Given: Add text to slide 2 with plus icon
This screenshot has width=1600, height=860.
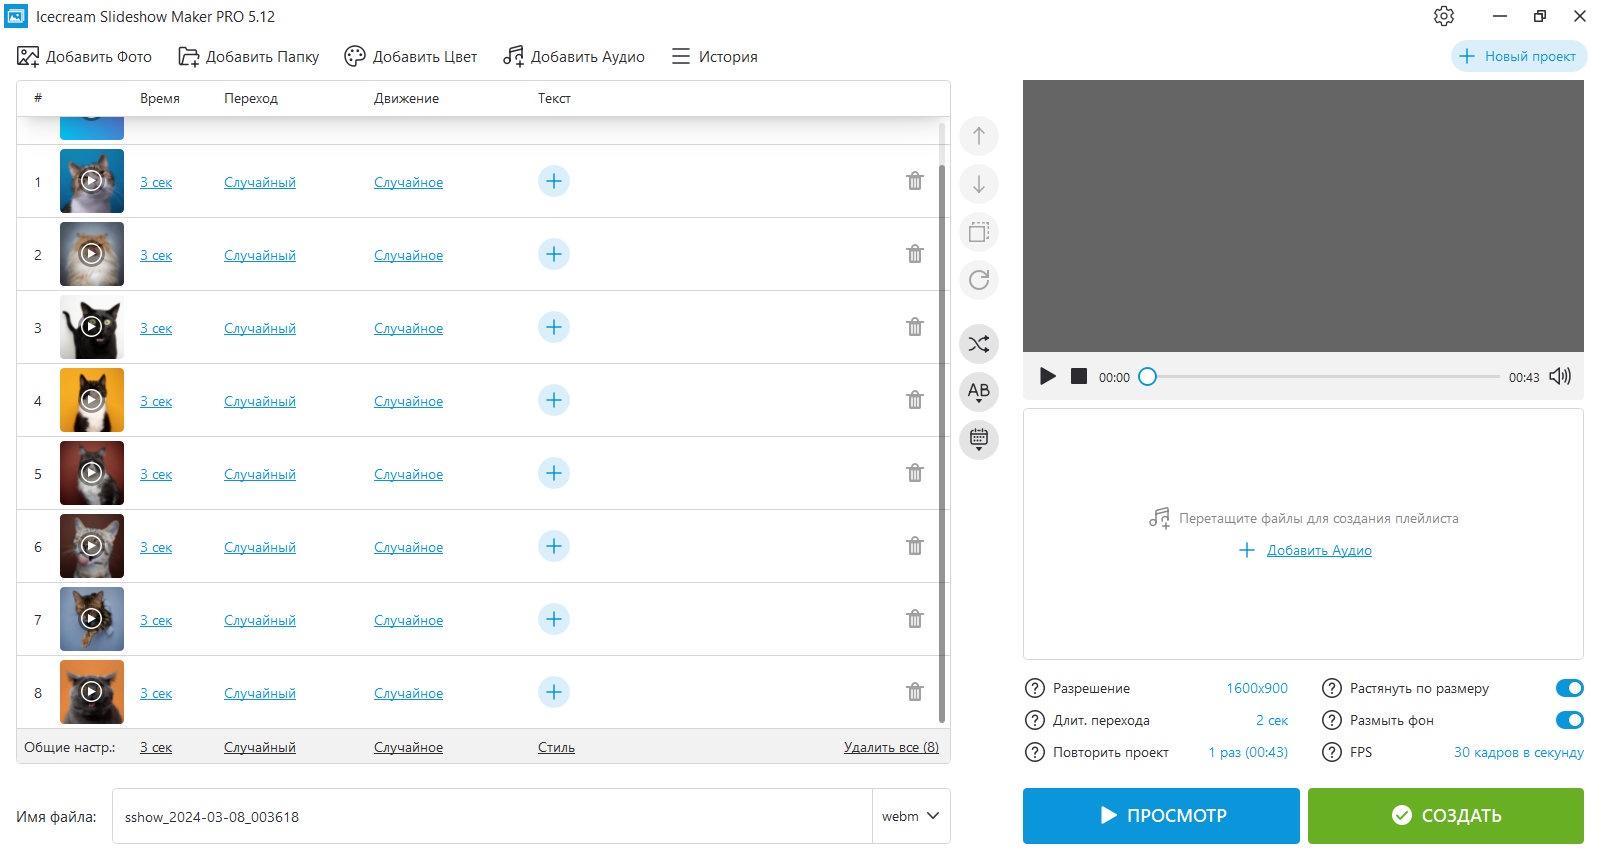Looking at the screenshot, I should tap(554, 254).
